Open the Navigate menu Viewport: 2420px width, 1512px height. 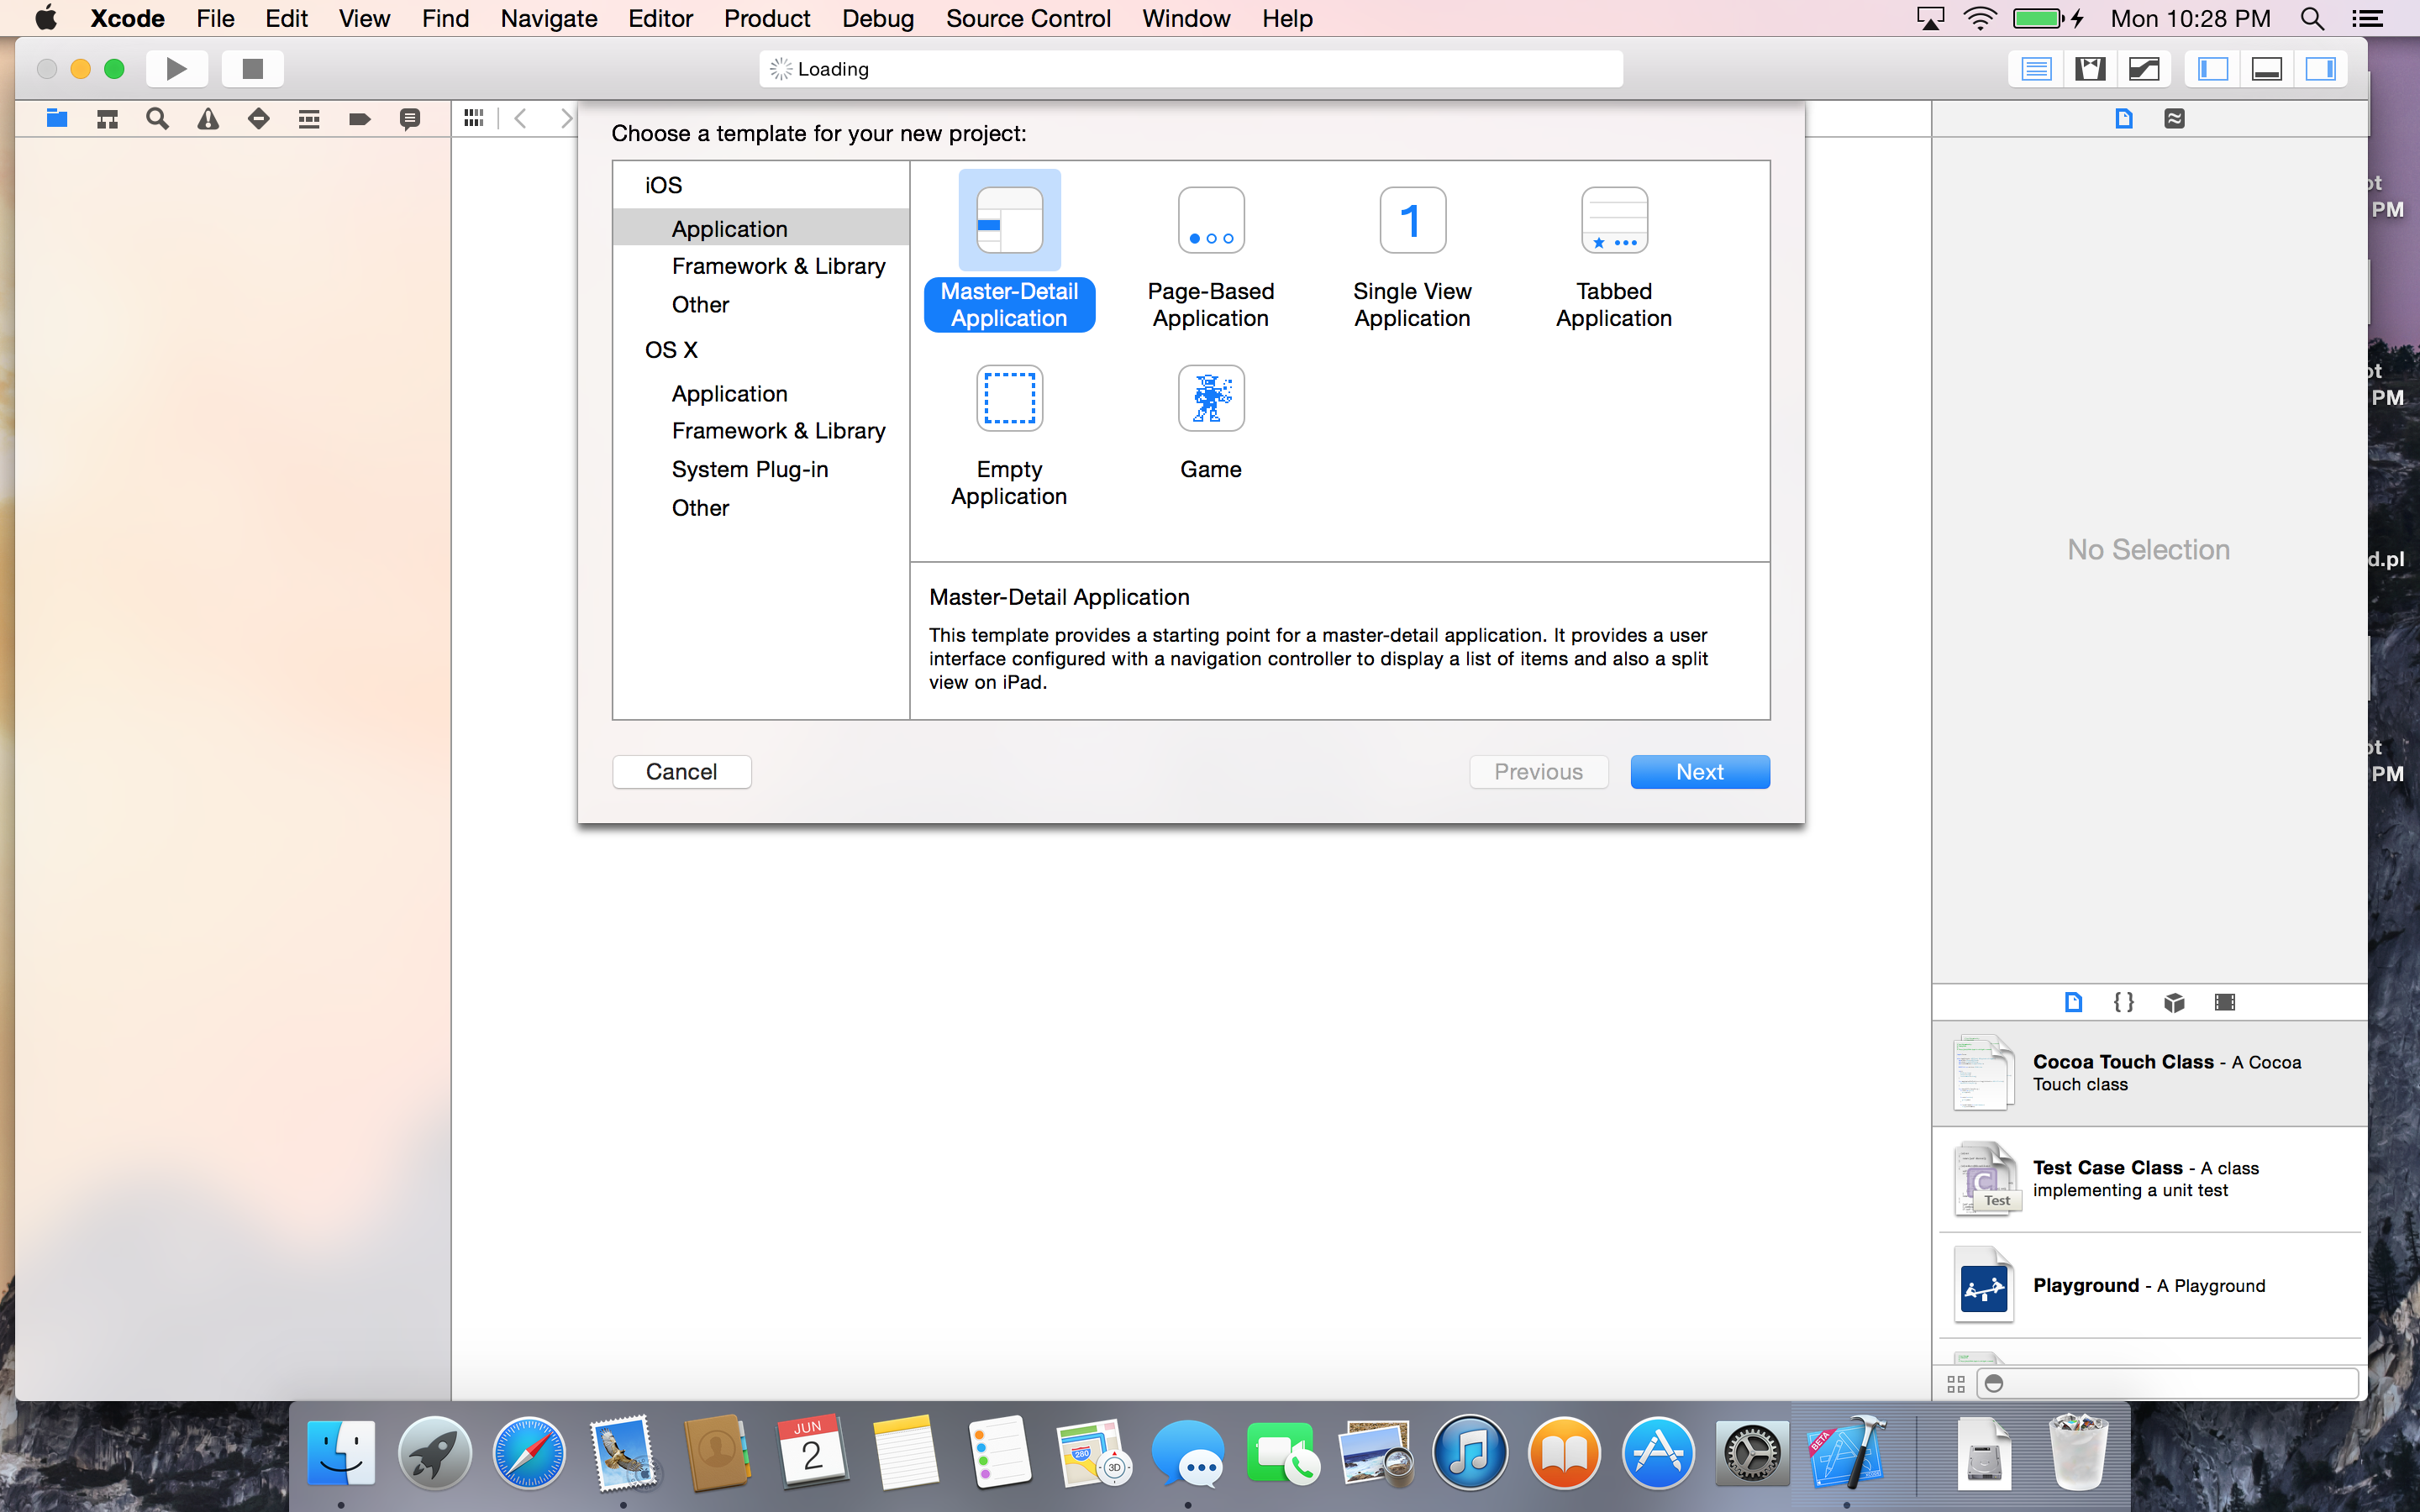[548, 18]
